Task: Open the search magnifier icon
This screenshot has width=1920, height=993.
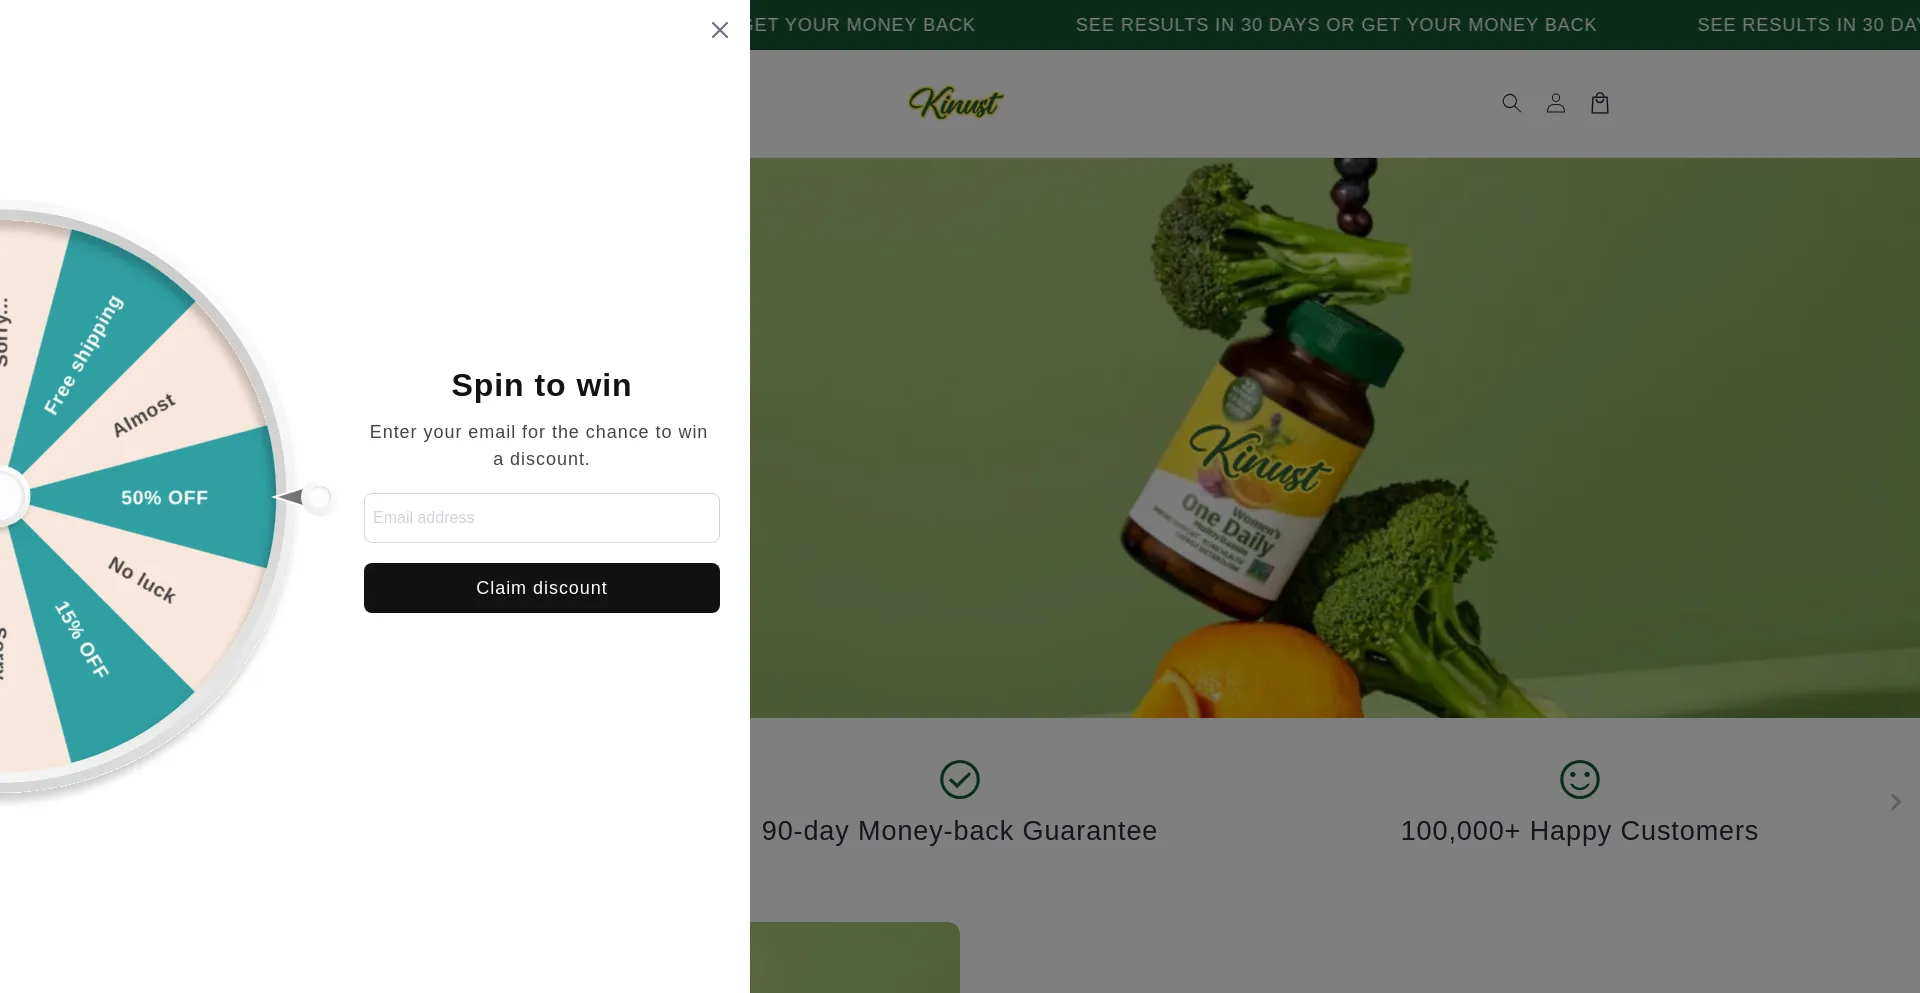Action: 1512,103
